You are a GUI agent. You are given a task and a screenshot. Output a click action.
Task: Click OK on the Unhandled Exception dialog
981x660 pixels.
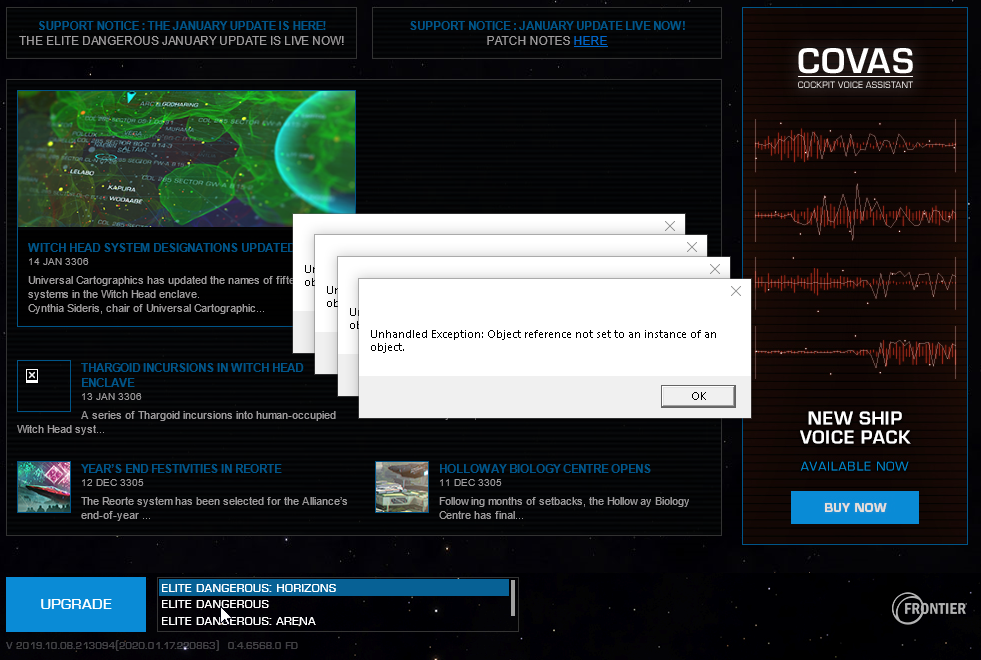coord(698,396)
